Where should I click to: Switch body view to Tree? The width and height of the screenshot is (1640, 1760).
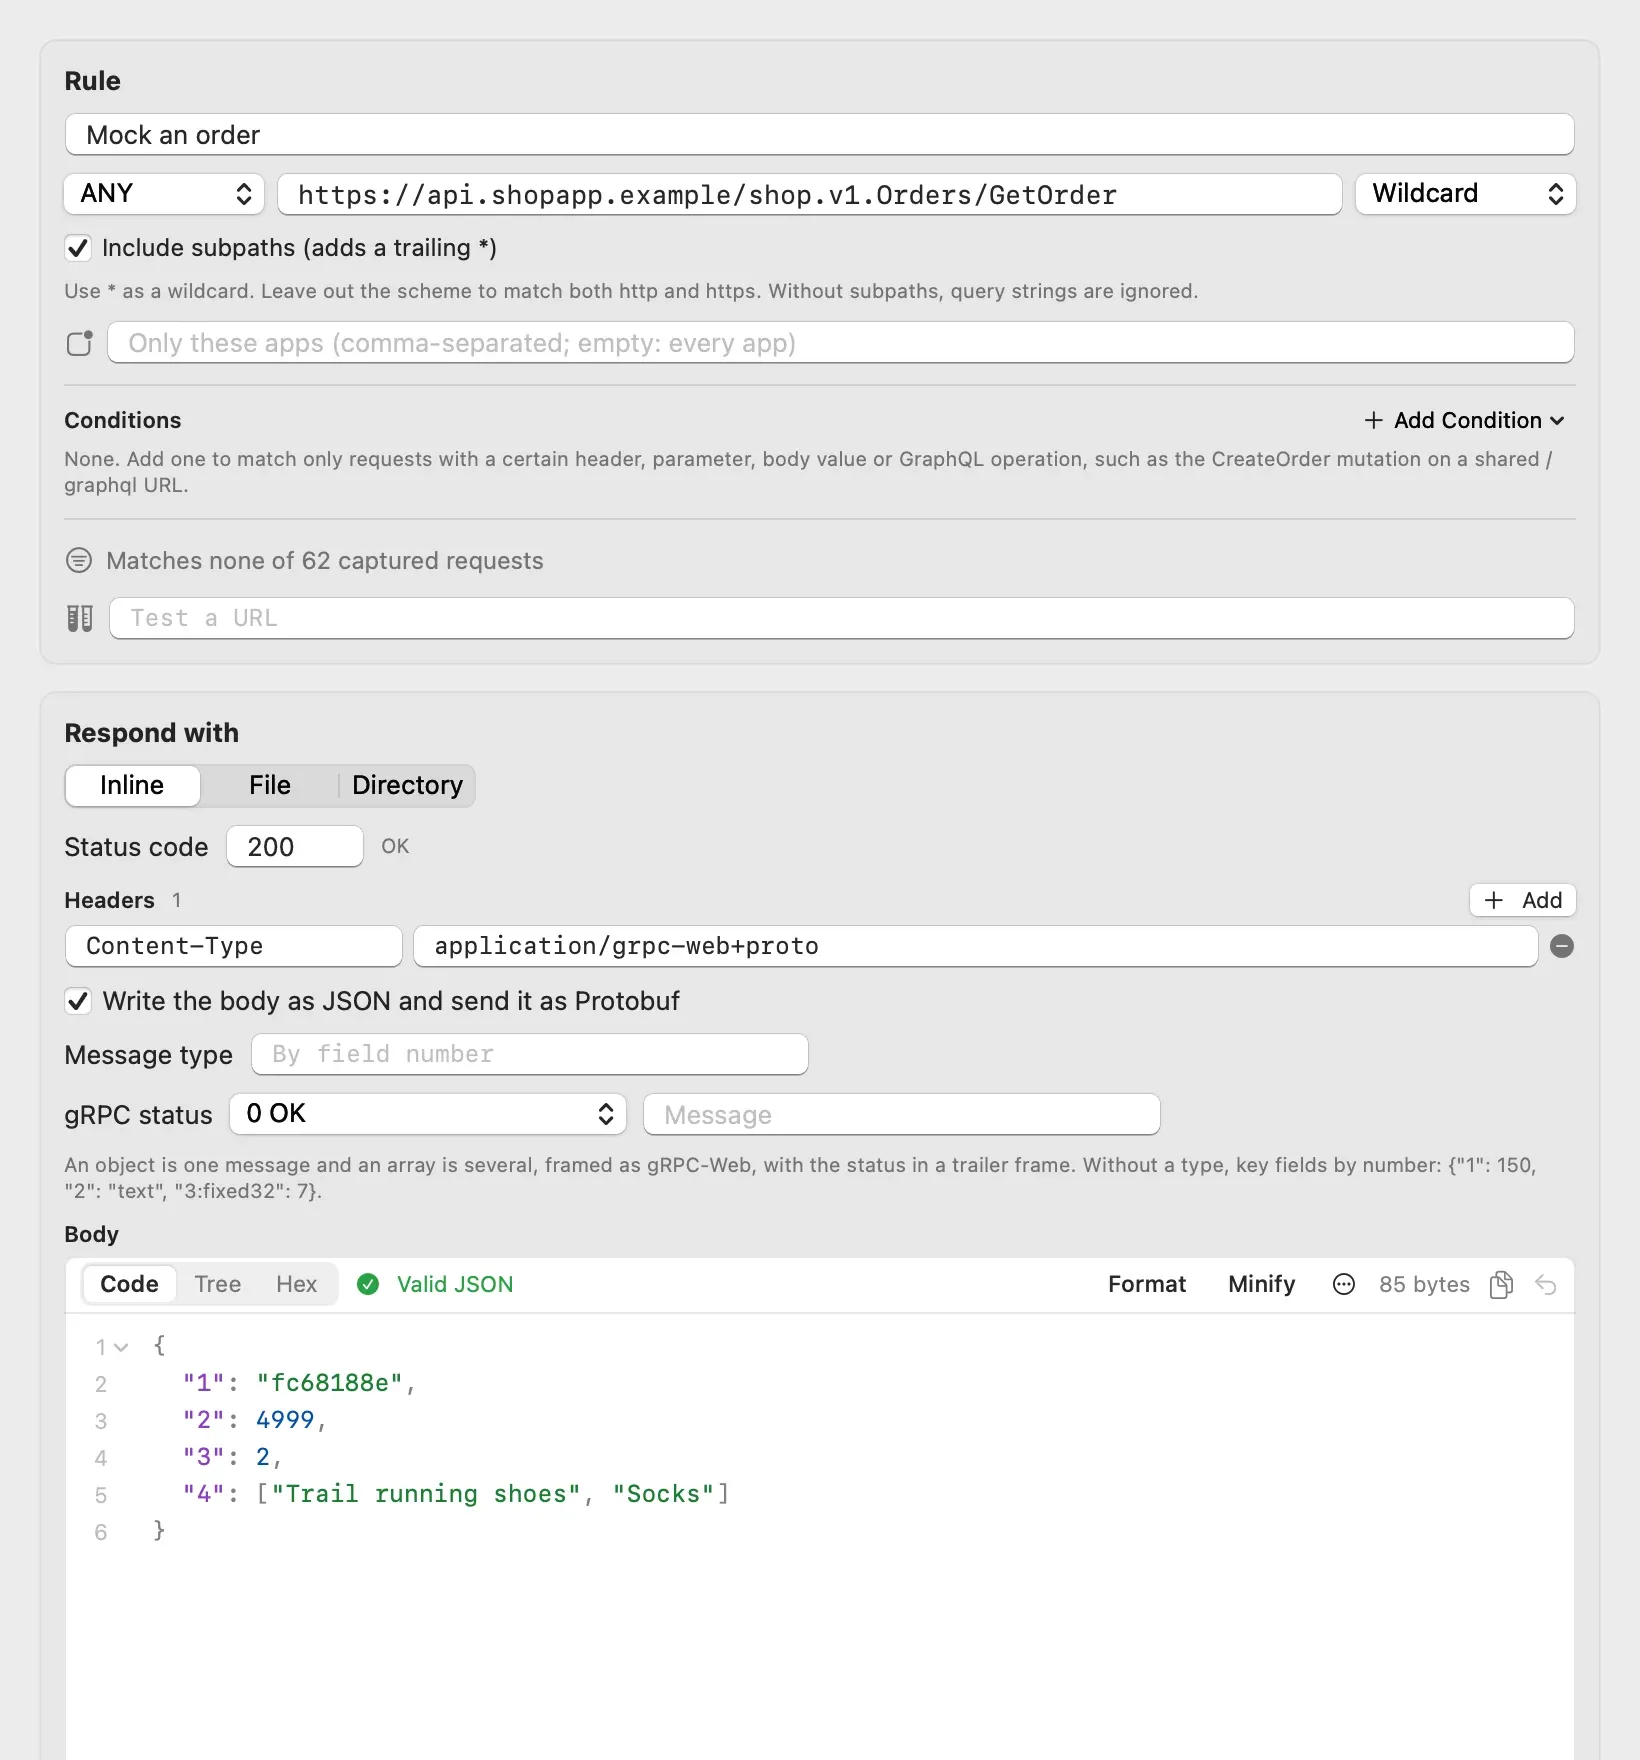click(x=218, y=1284)
